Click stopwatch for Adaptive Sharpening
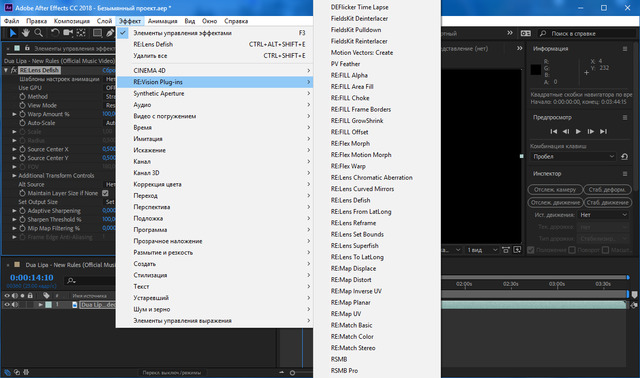Screen dimensions: 640x378 22,211
